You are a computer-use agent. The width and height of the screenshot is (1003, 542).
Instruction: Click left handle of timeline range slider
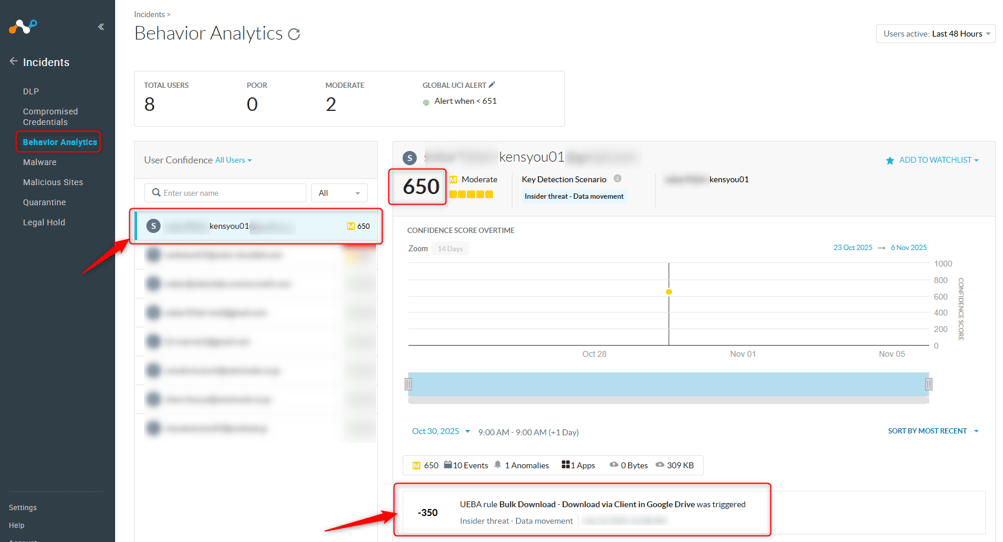tap(408, 384)
